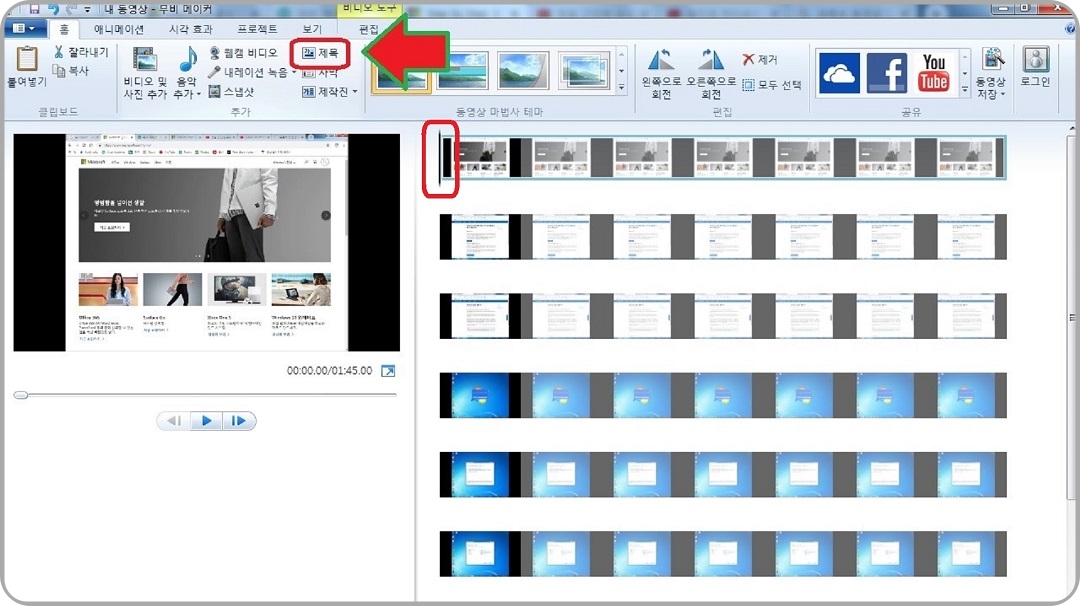The width and height of the screenshot is (1080, 606).
Task: Click the video preview monitor
Action: 207,242
